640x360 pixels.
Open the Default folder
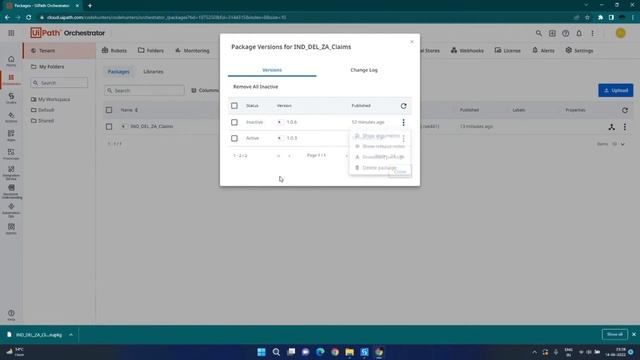tap(42, 110)
